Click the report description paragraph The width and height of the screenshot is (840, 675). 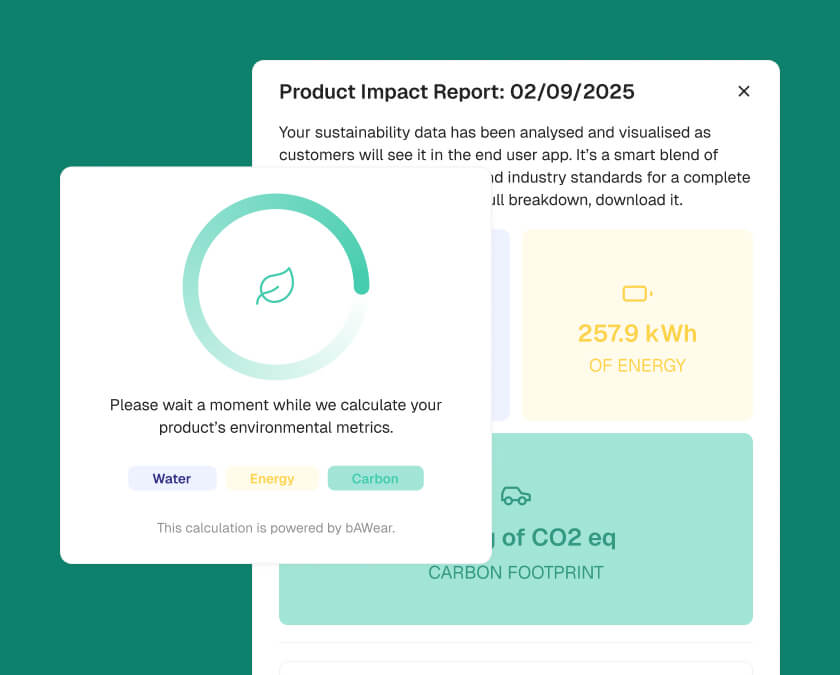tap(514, 166)
